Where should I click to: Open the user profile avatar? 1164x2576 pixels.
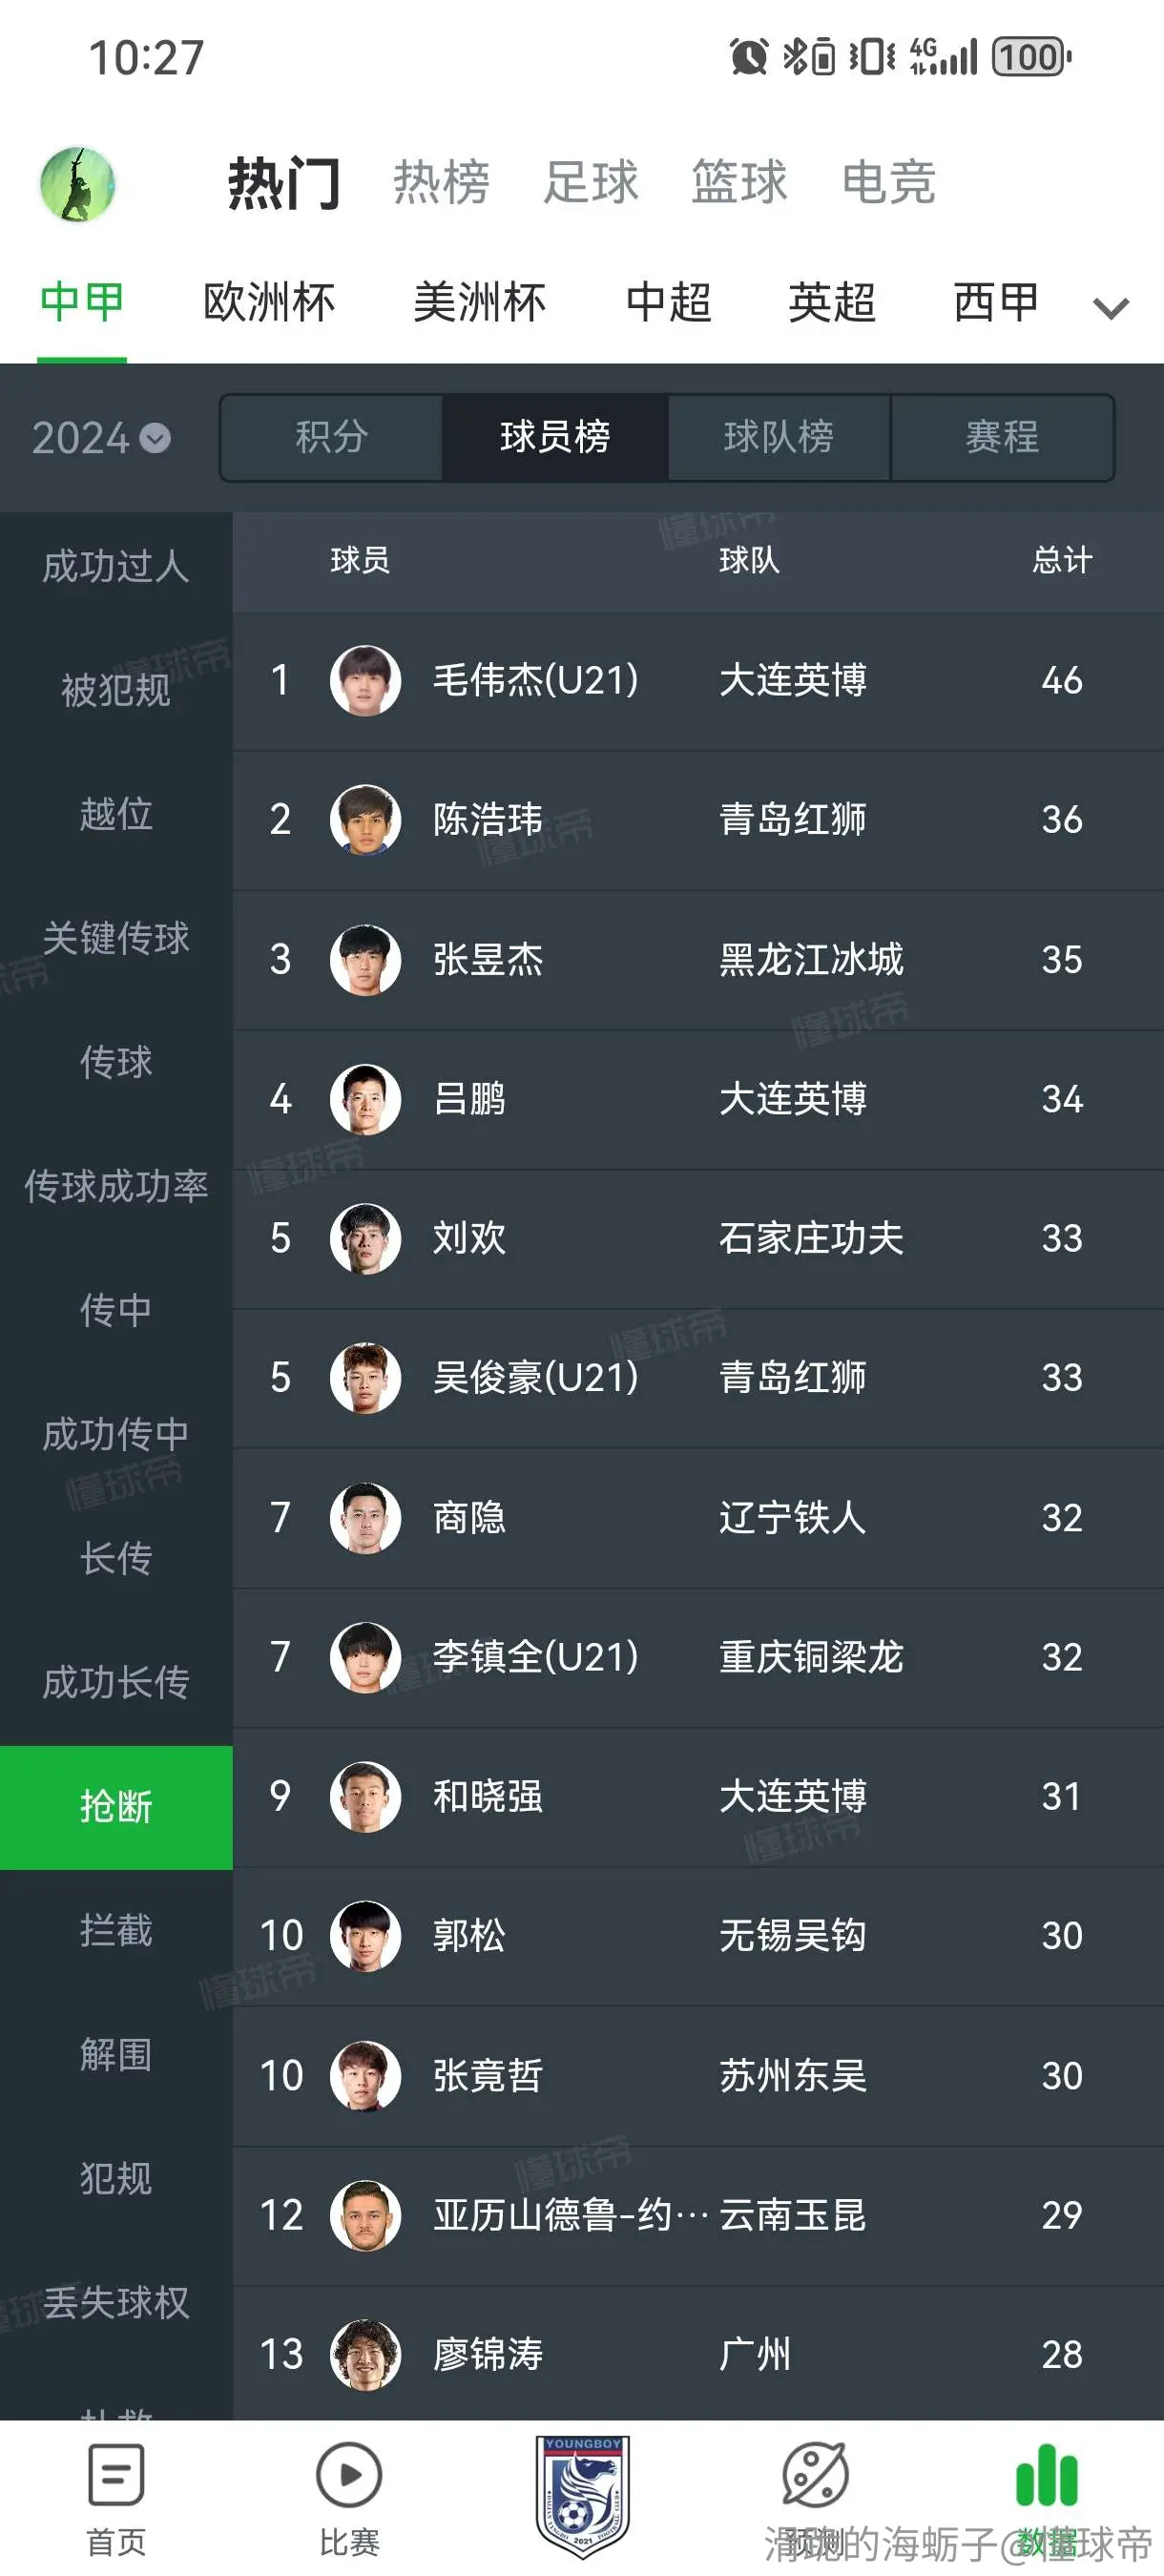[77, 184]
